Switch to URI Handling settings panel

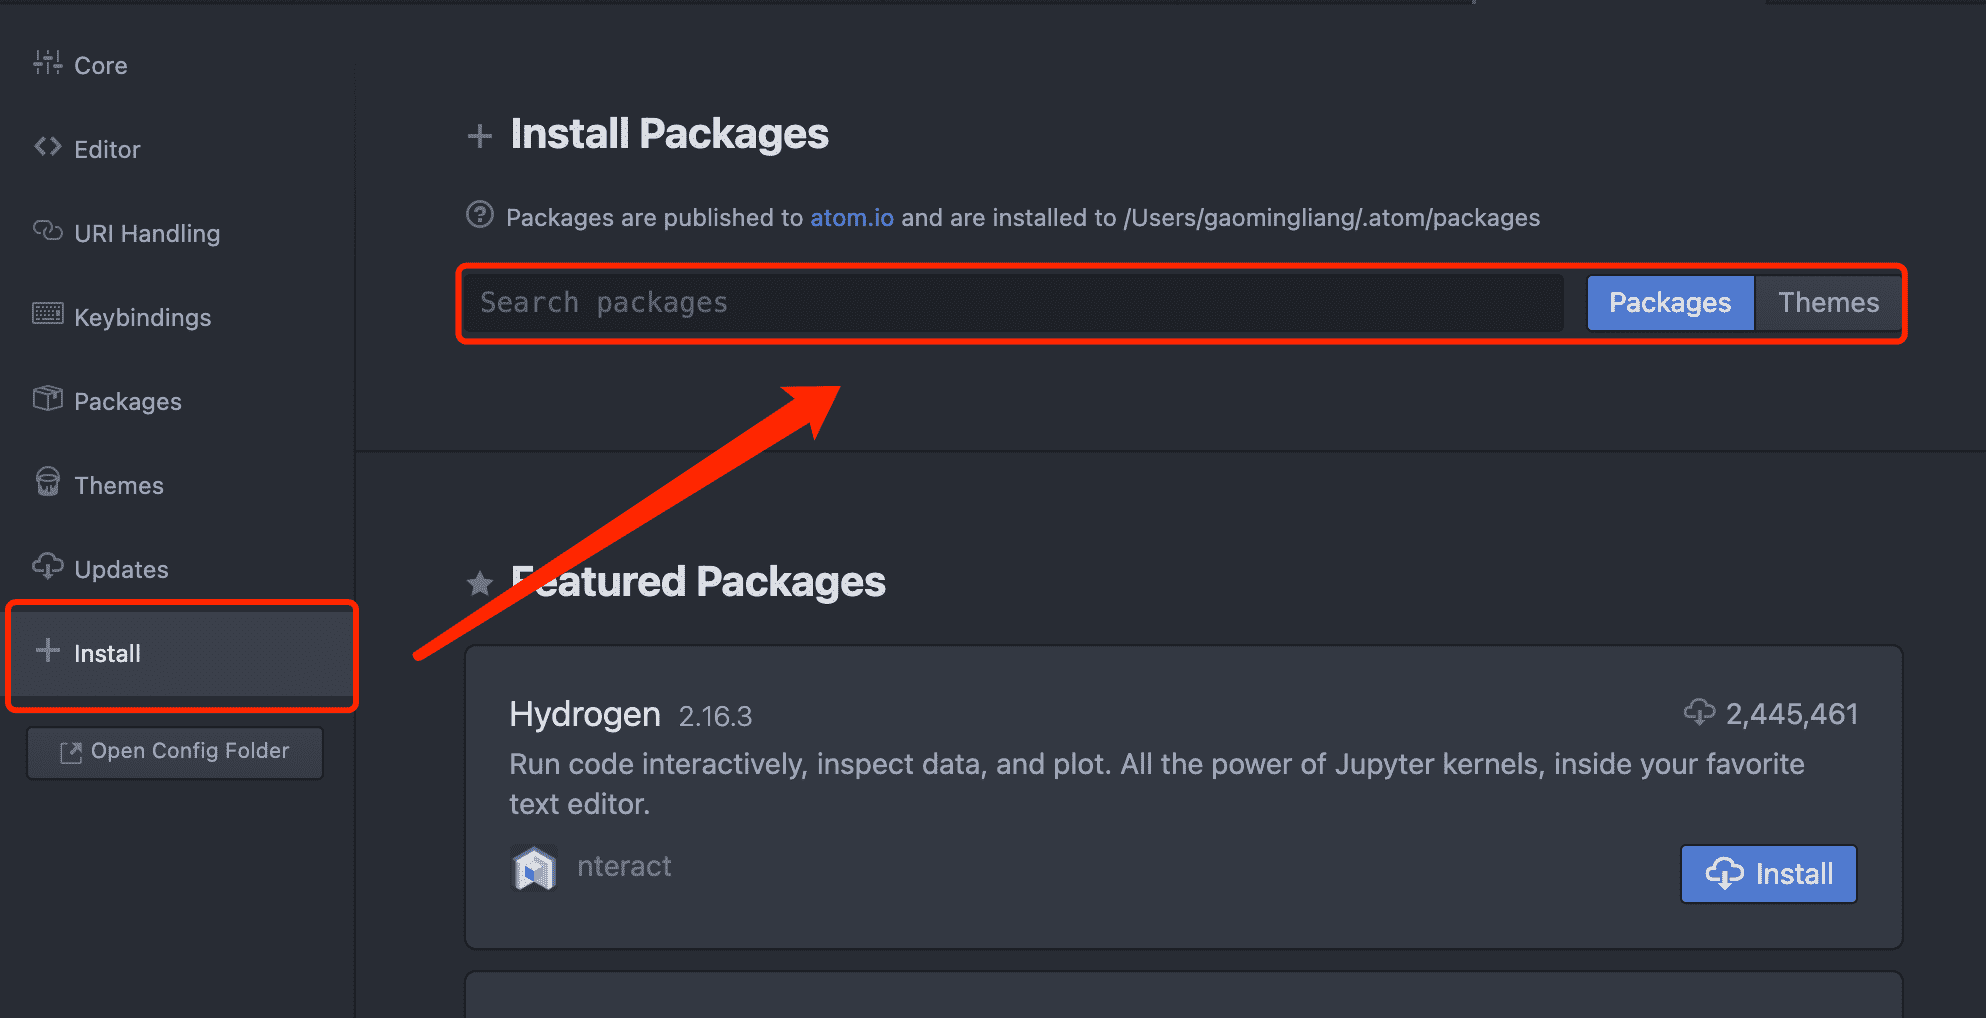click(x=147, y=234)
